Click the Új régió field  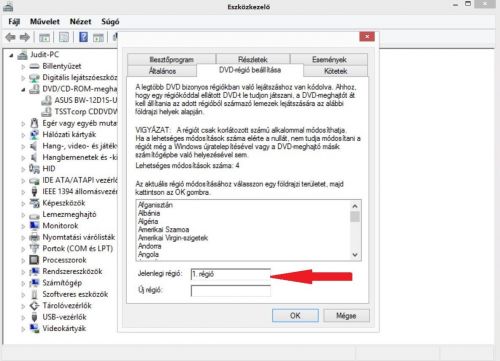coord(231,291)
